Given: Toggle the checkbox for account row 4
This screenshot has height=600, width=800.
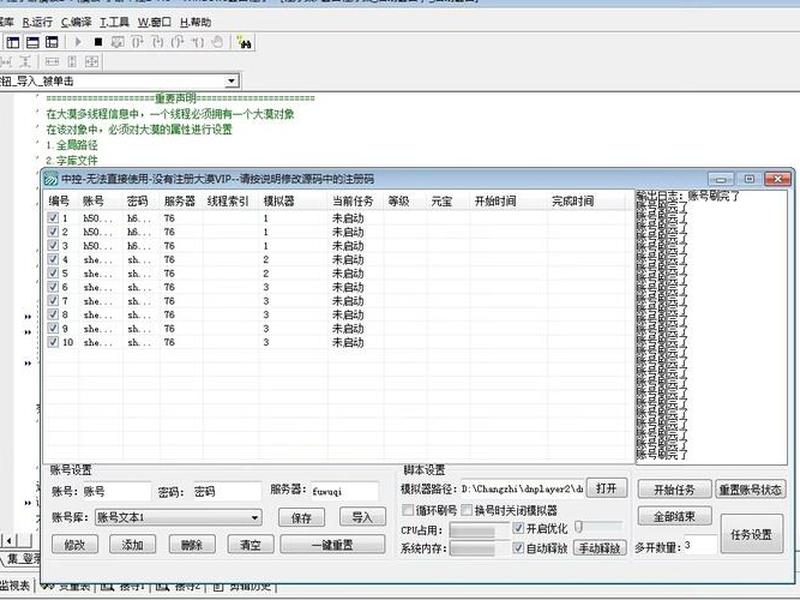Looking at the screenshot, I should pos(53,259).
